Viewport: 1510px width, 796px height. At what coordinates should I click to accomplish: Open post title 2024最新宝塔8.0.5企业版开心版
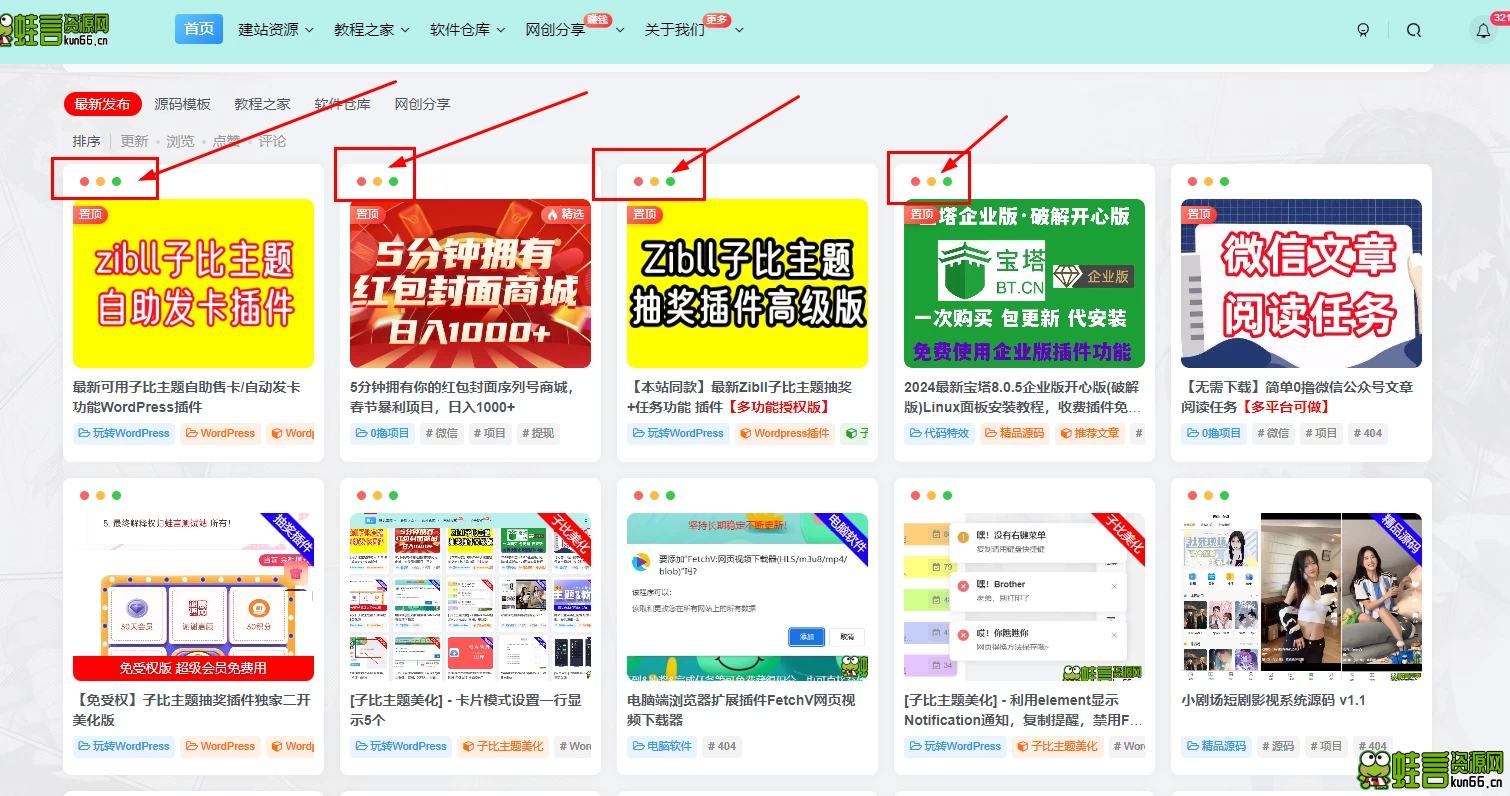click(1022, 397)
